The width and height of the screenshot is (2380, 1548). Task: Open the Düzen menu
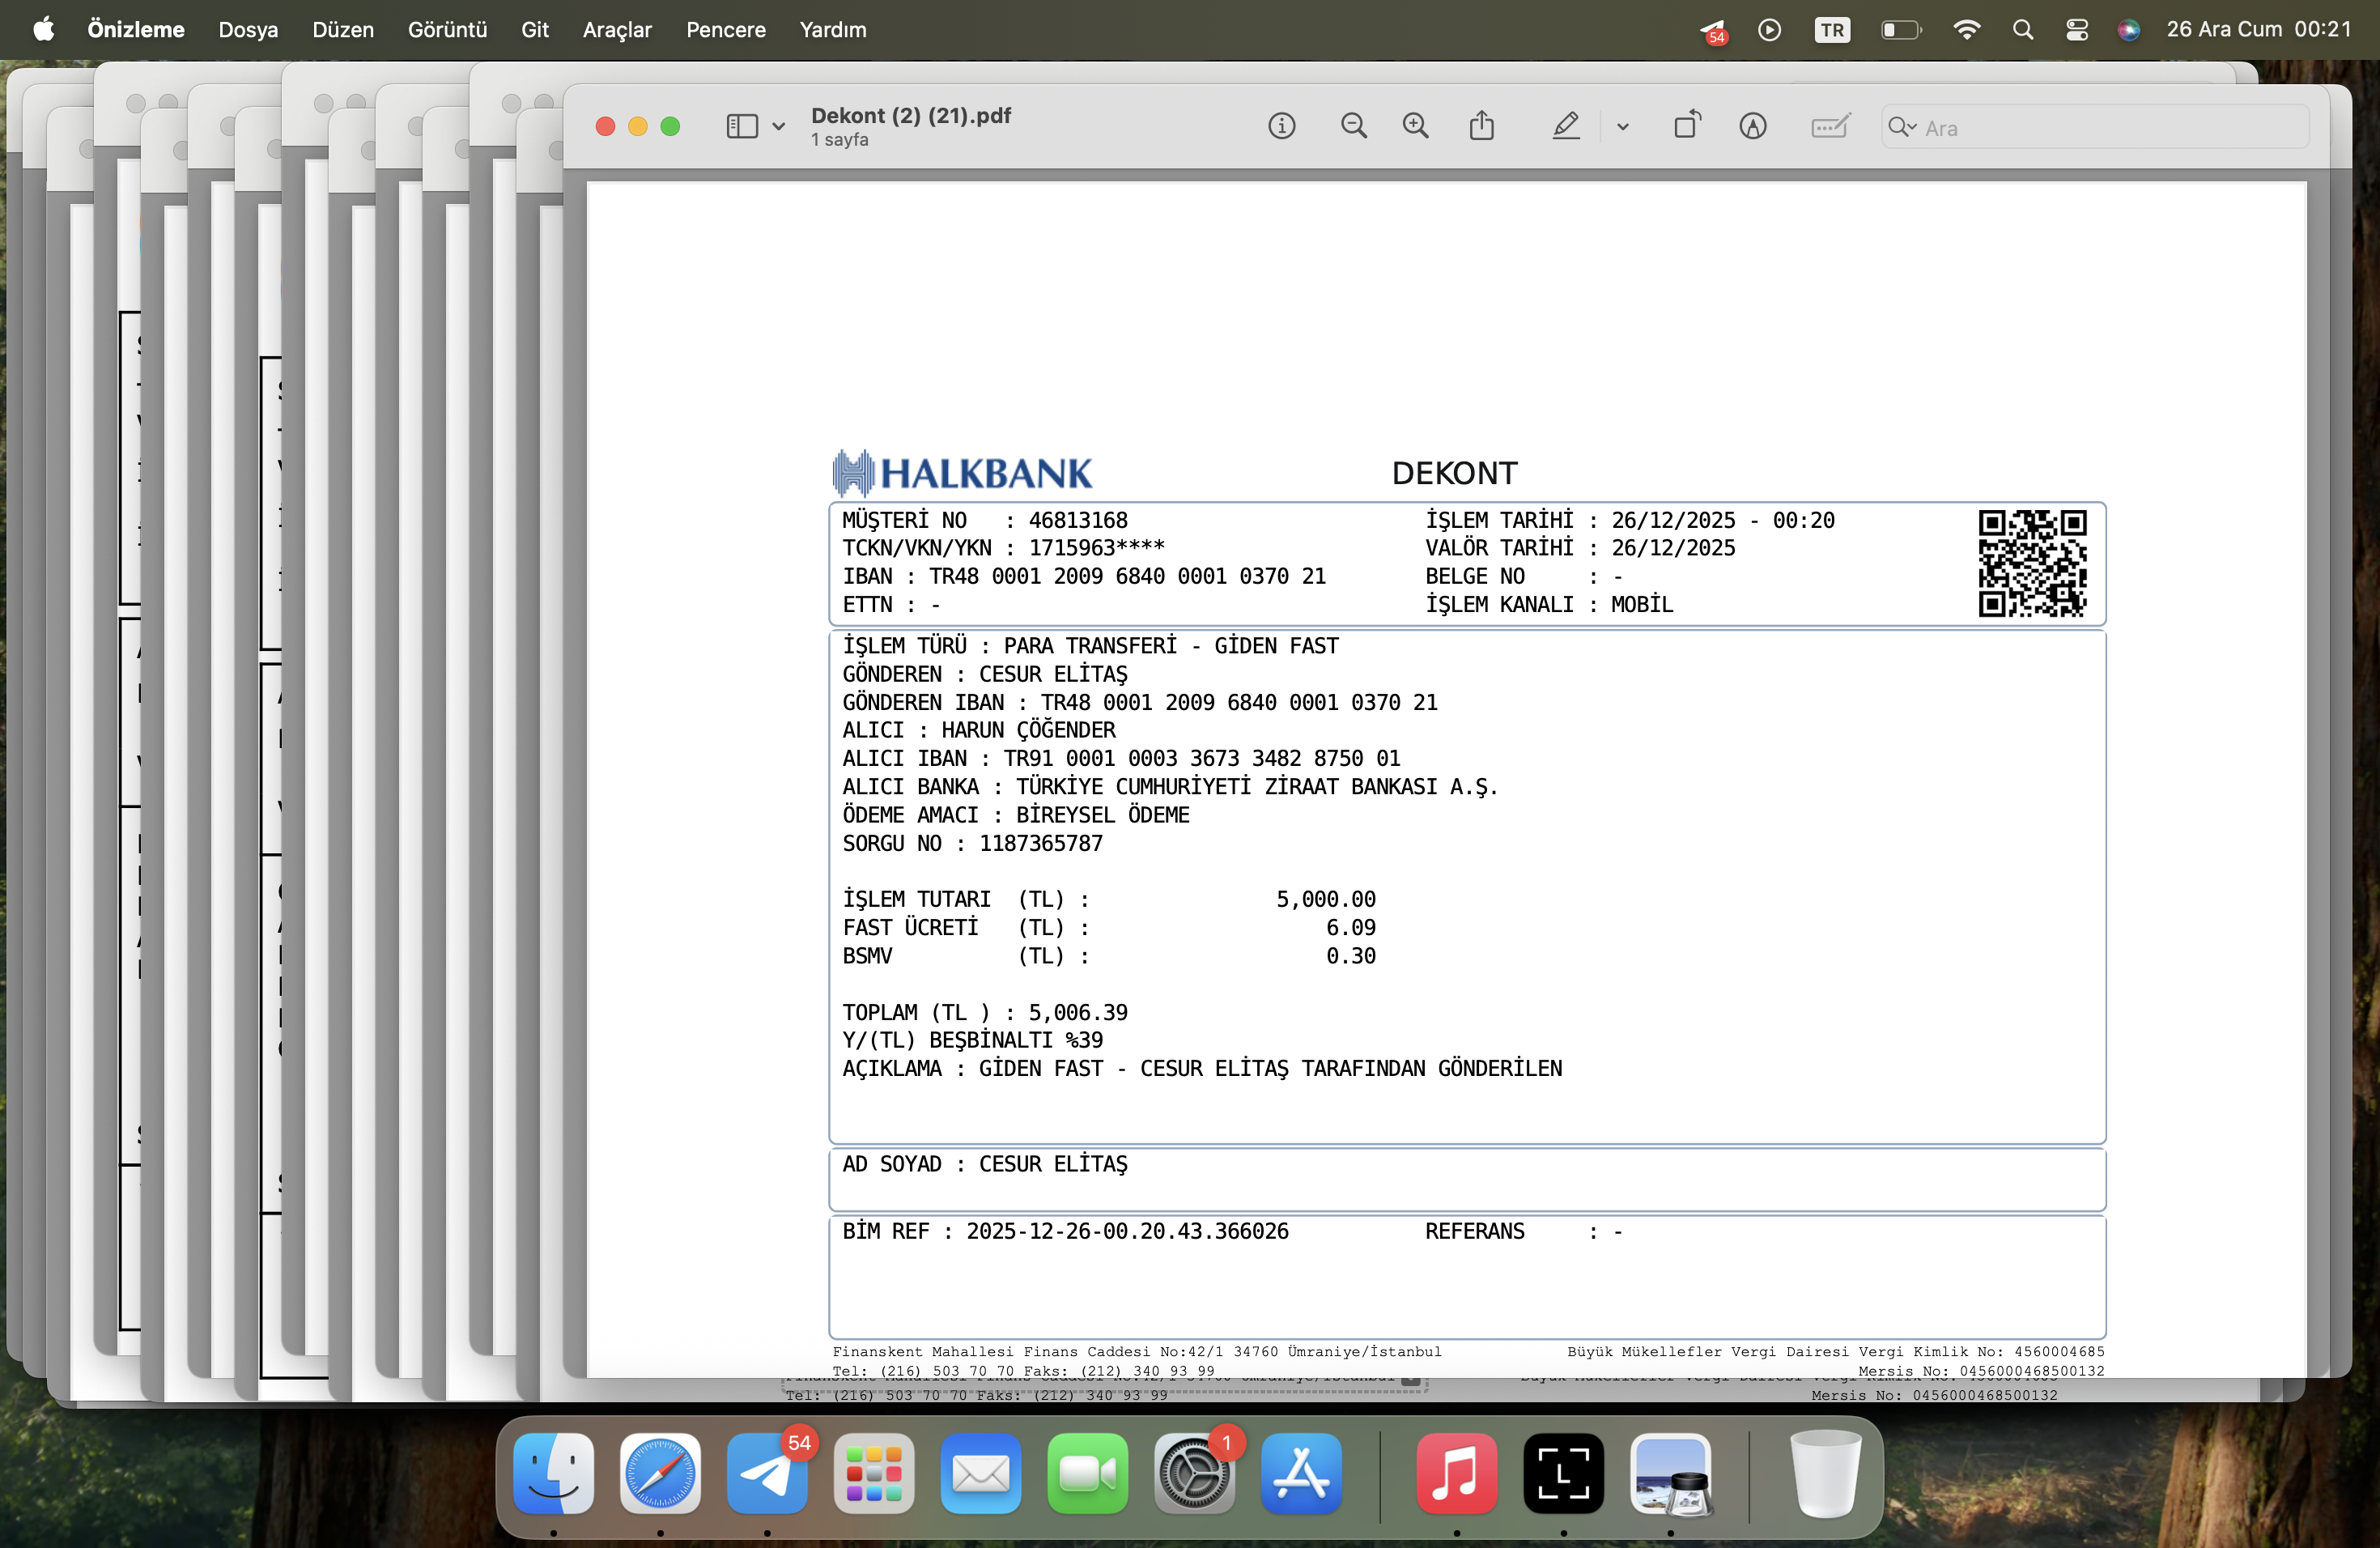point(343,30)
